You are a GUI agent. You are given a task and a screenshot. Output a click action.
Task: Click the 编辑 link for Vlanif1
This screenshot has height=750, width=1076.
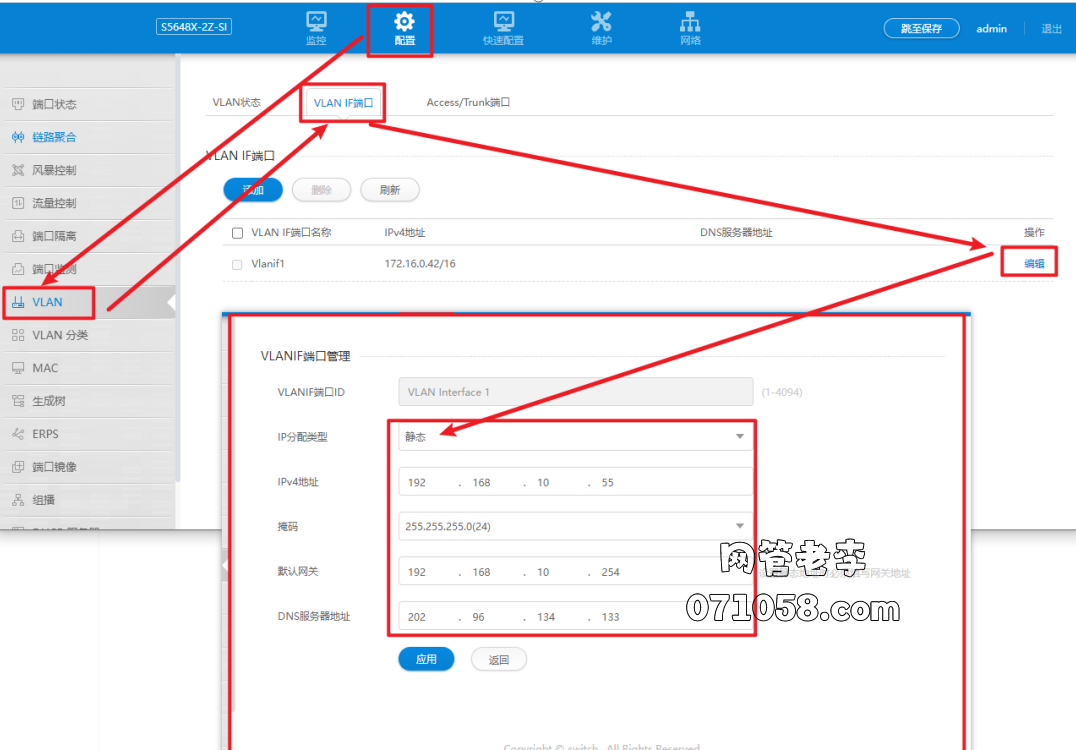(x=1034, y=264)
